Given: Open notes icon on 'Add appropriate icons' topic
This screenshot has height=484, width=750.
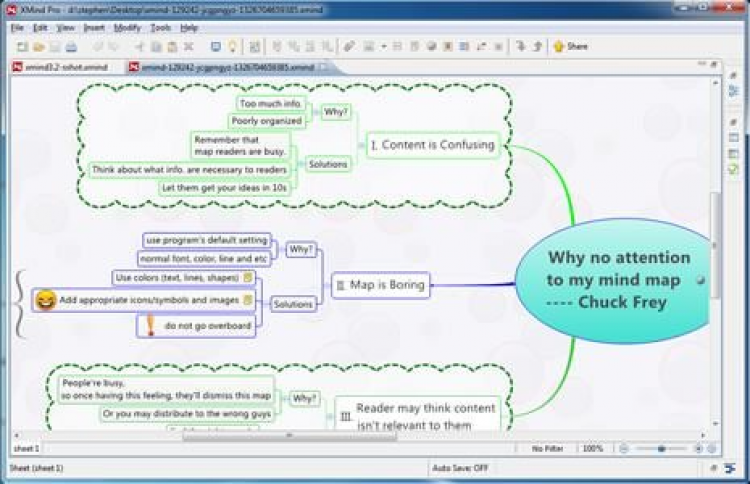Looking at the screenshot, I should (248, 300).
